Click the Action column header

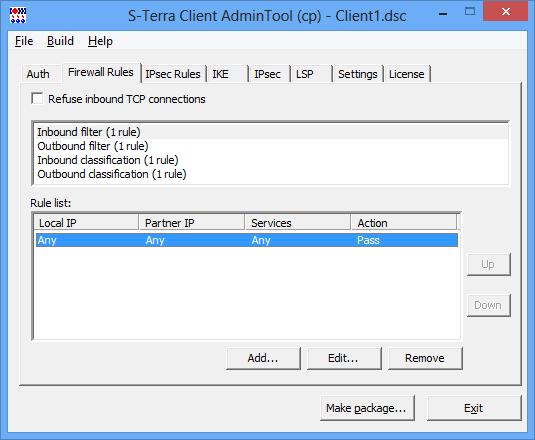pos(404,223)
